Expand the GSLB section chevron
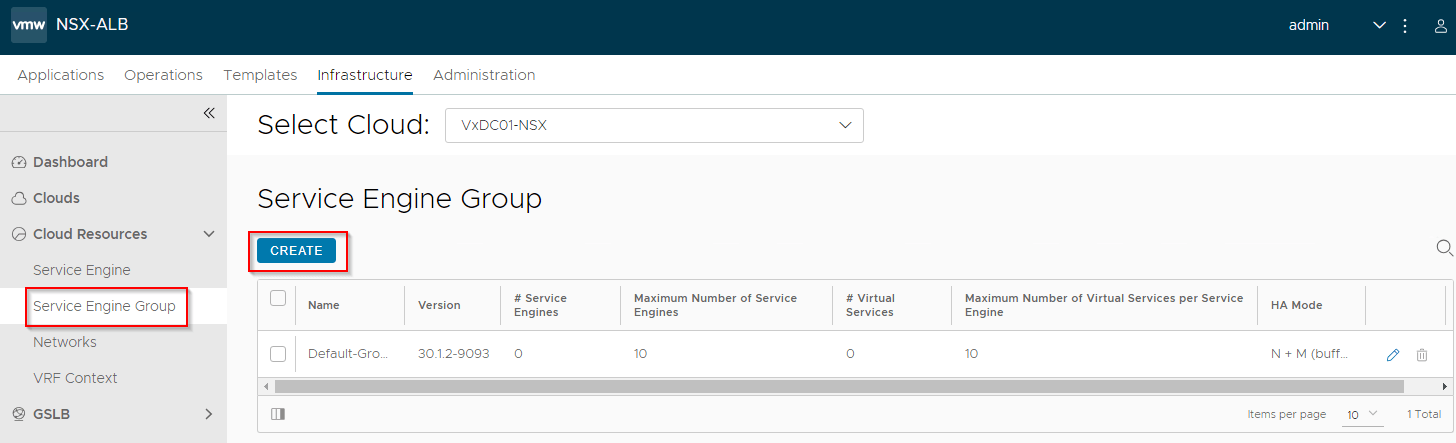 [209, 414]
